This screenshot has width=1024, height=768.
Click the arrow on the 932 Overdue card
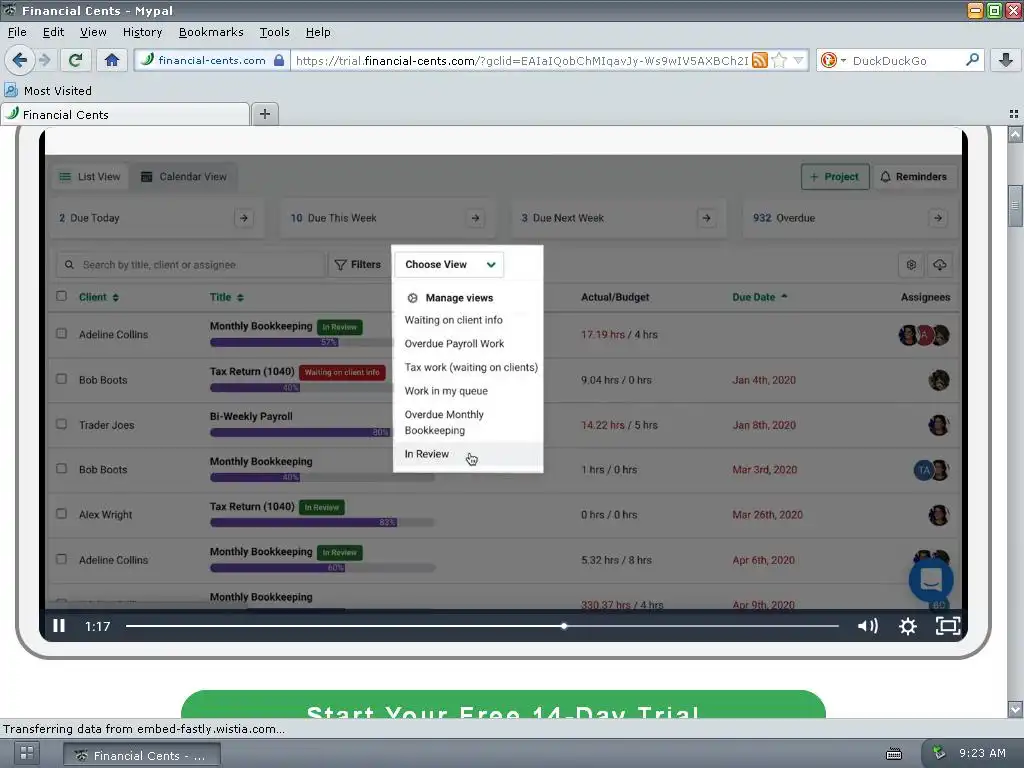click(x=938, y=218)
